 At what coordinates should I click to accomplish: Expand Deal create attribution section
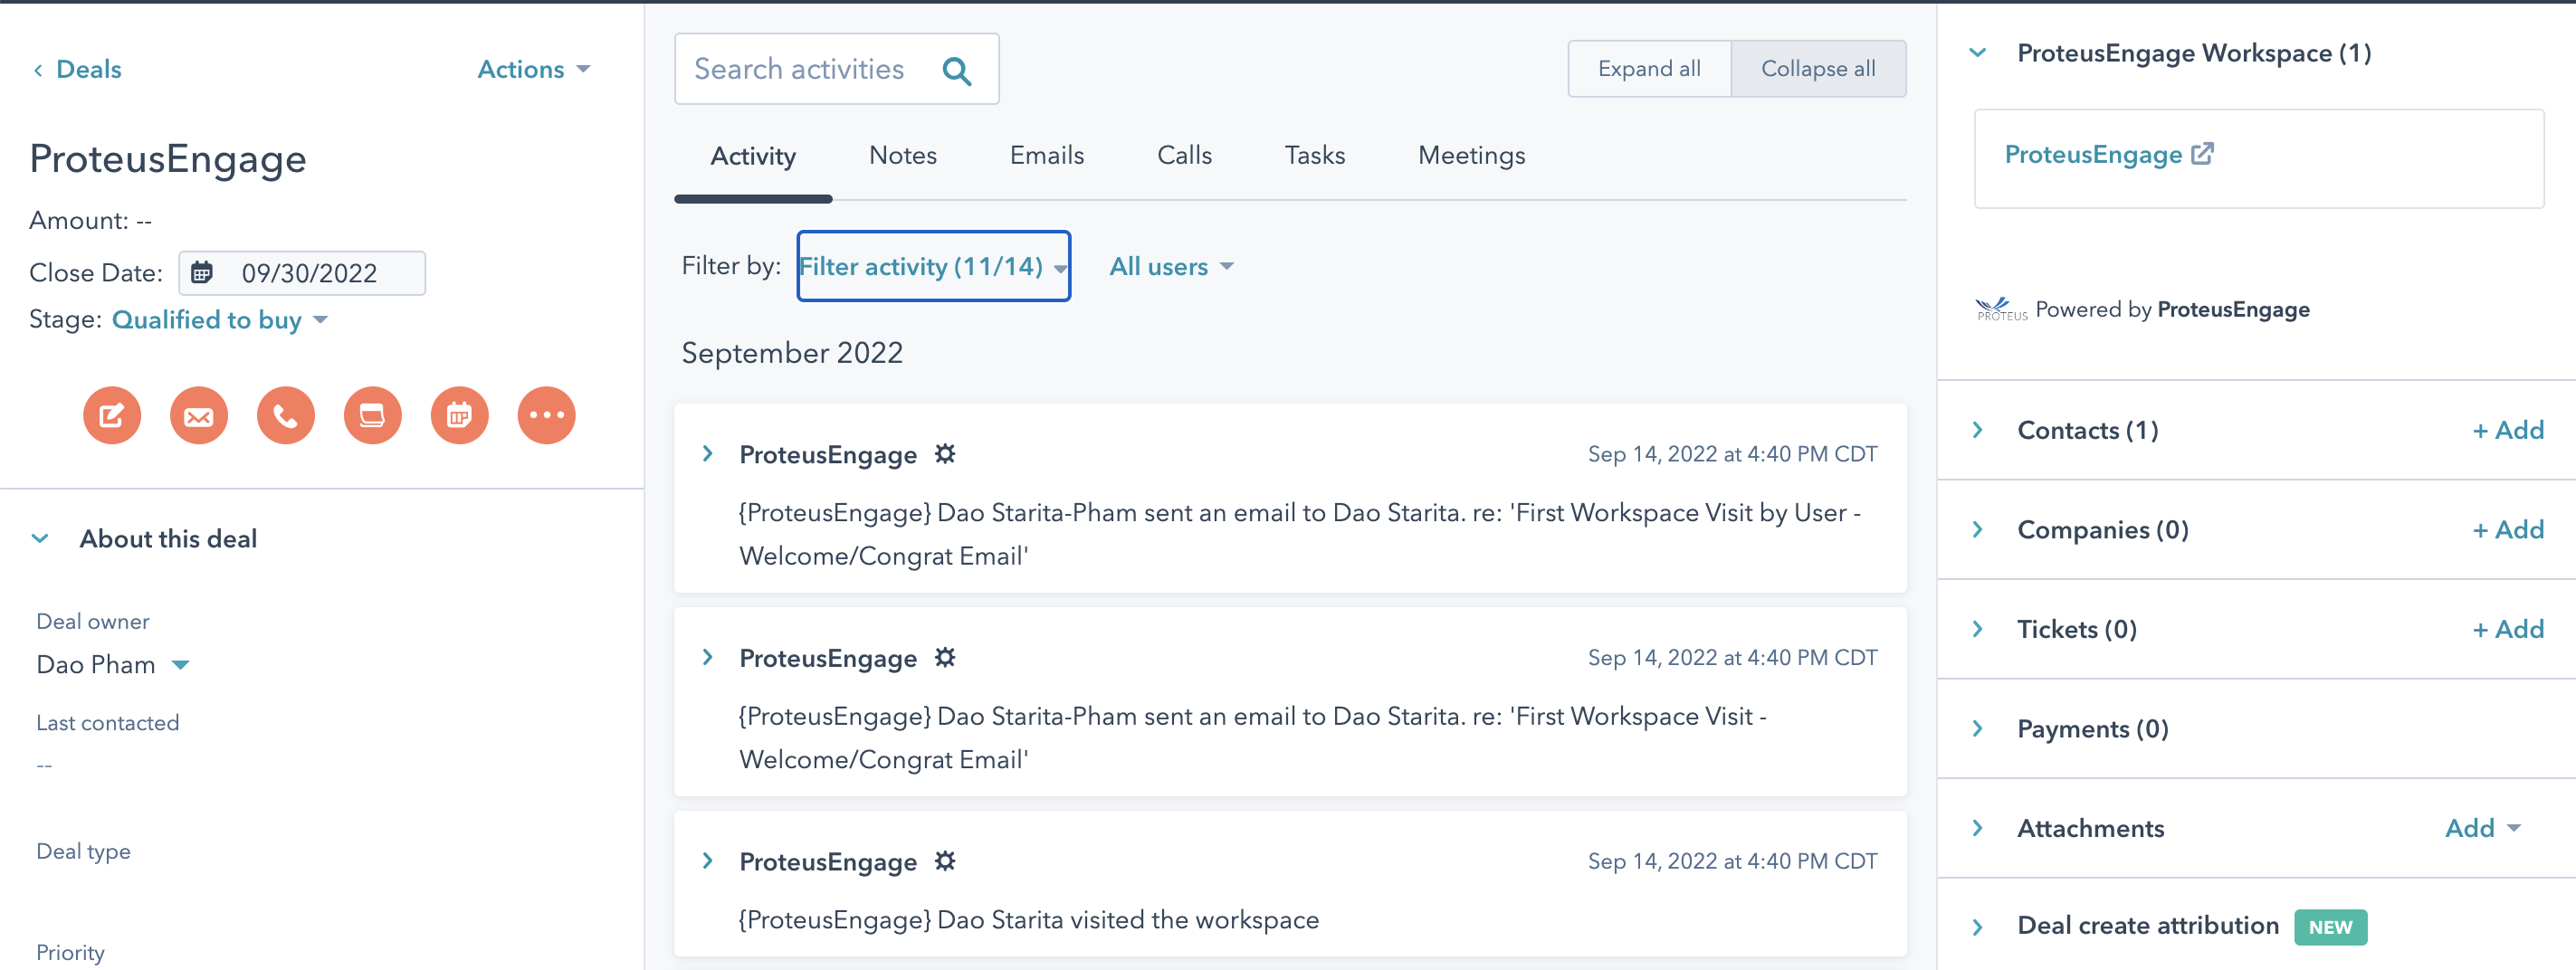pos(1977,927)
